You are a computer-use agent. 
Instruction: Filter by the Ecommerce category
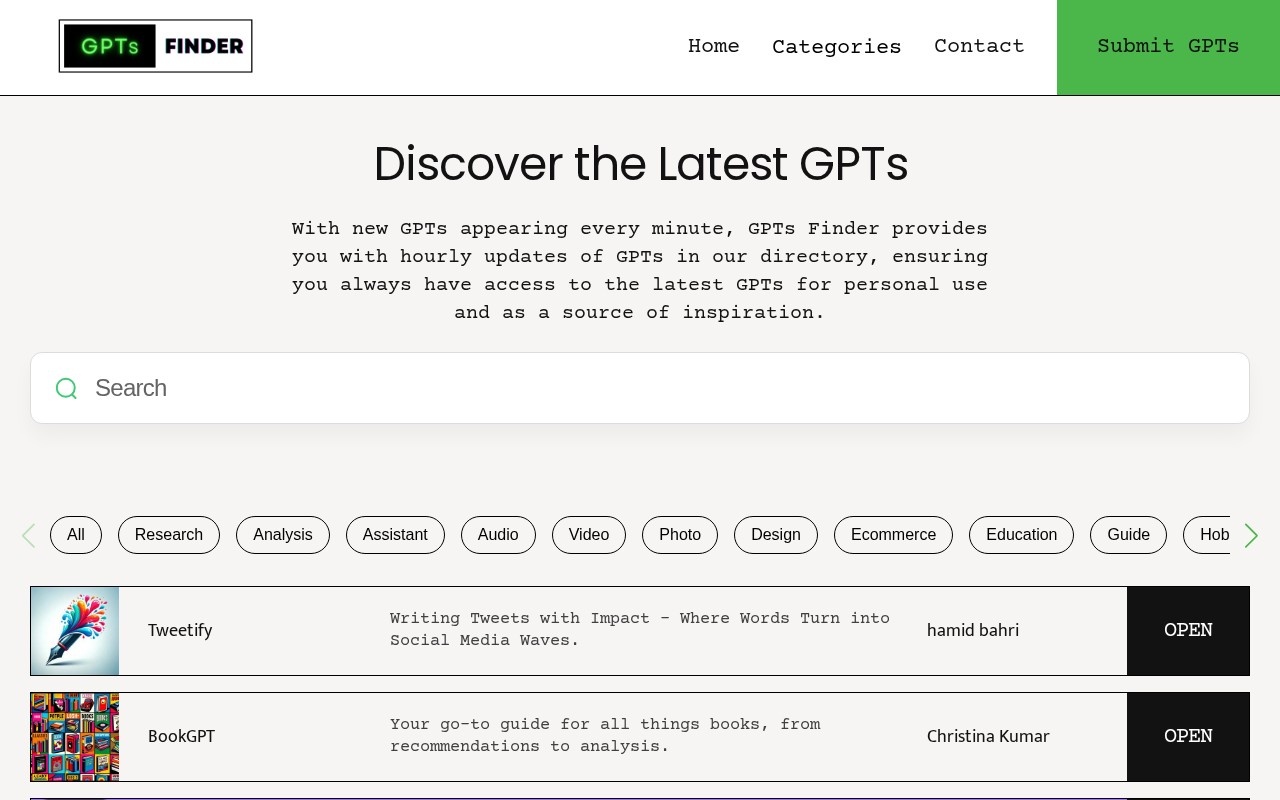(x=893, y=535)
